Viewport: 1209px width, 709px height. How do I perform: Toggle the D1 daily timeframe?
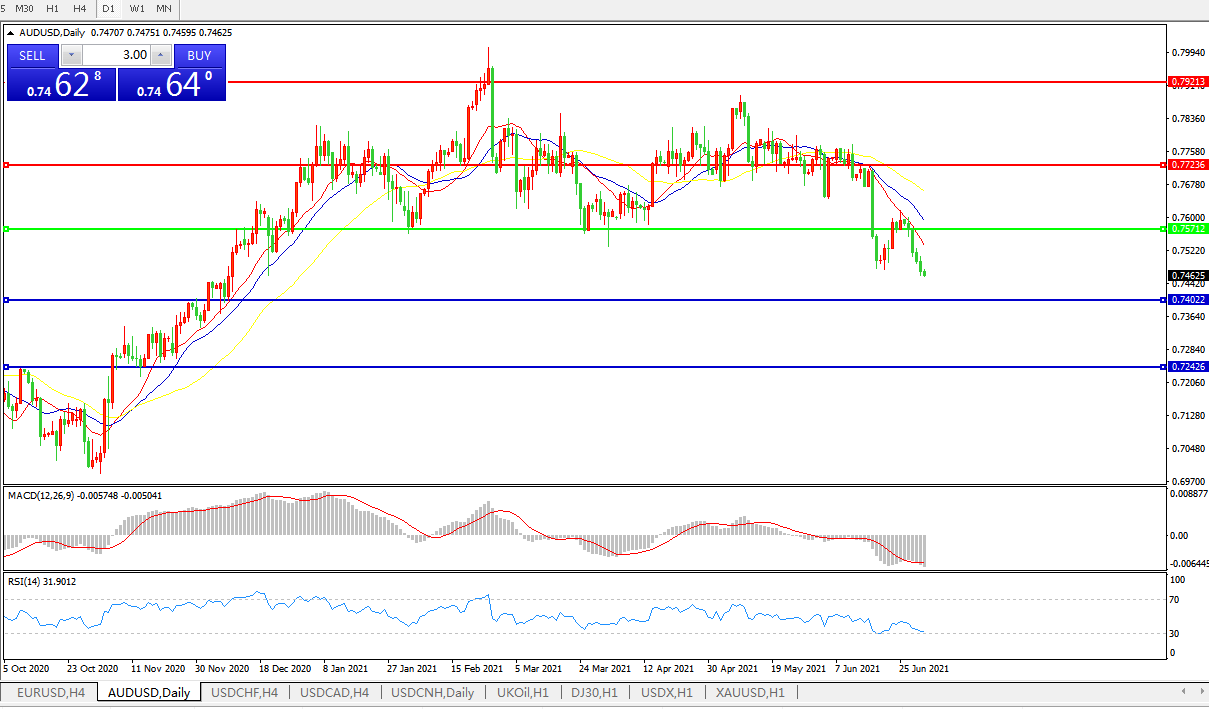109,8
